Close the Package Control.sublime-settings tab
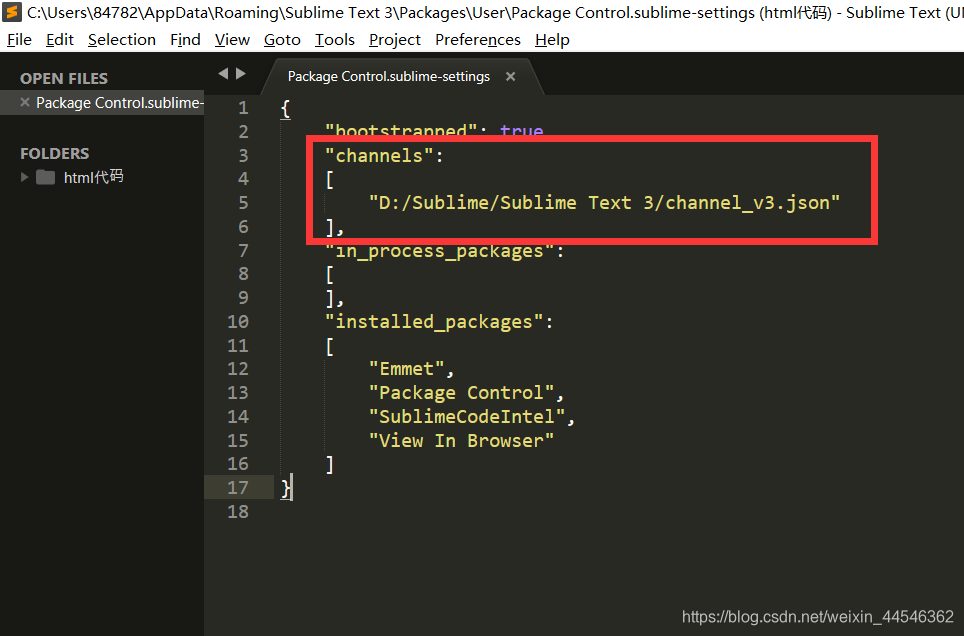Screen dimensions: 964x636 [x=510, y=76]
